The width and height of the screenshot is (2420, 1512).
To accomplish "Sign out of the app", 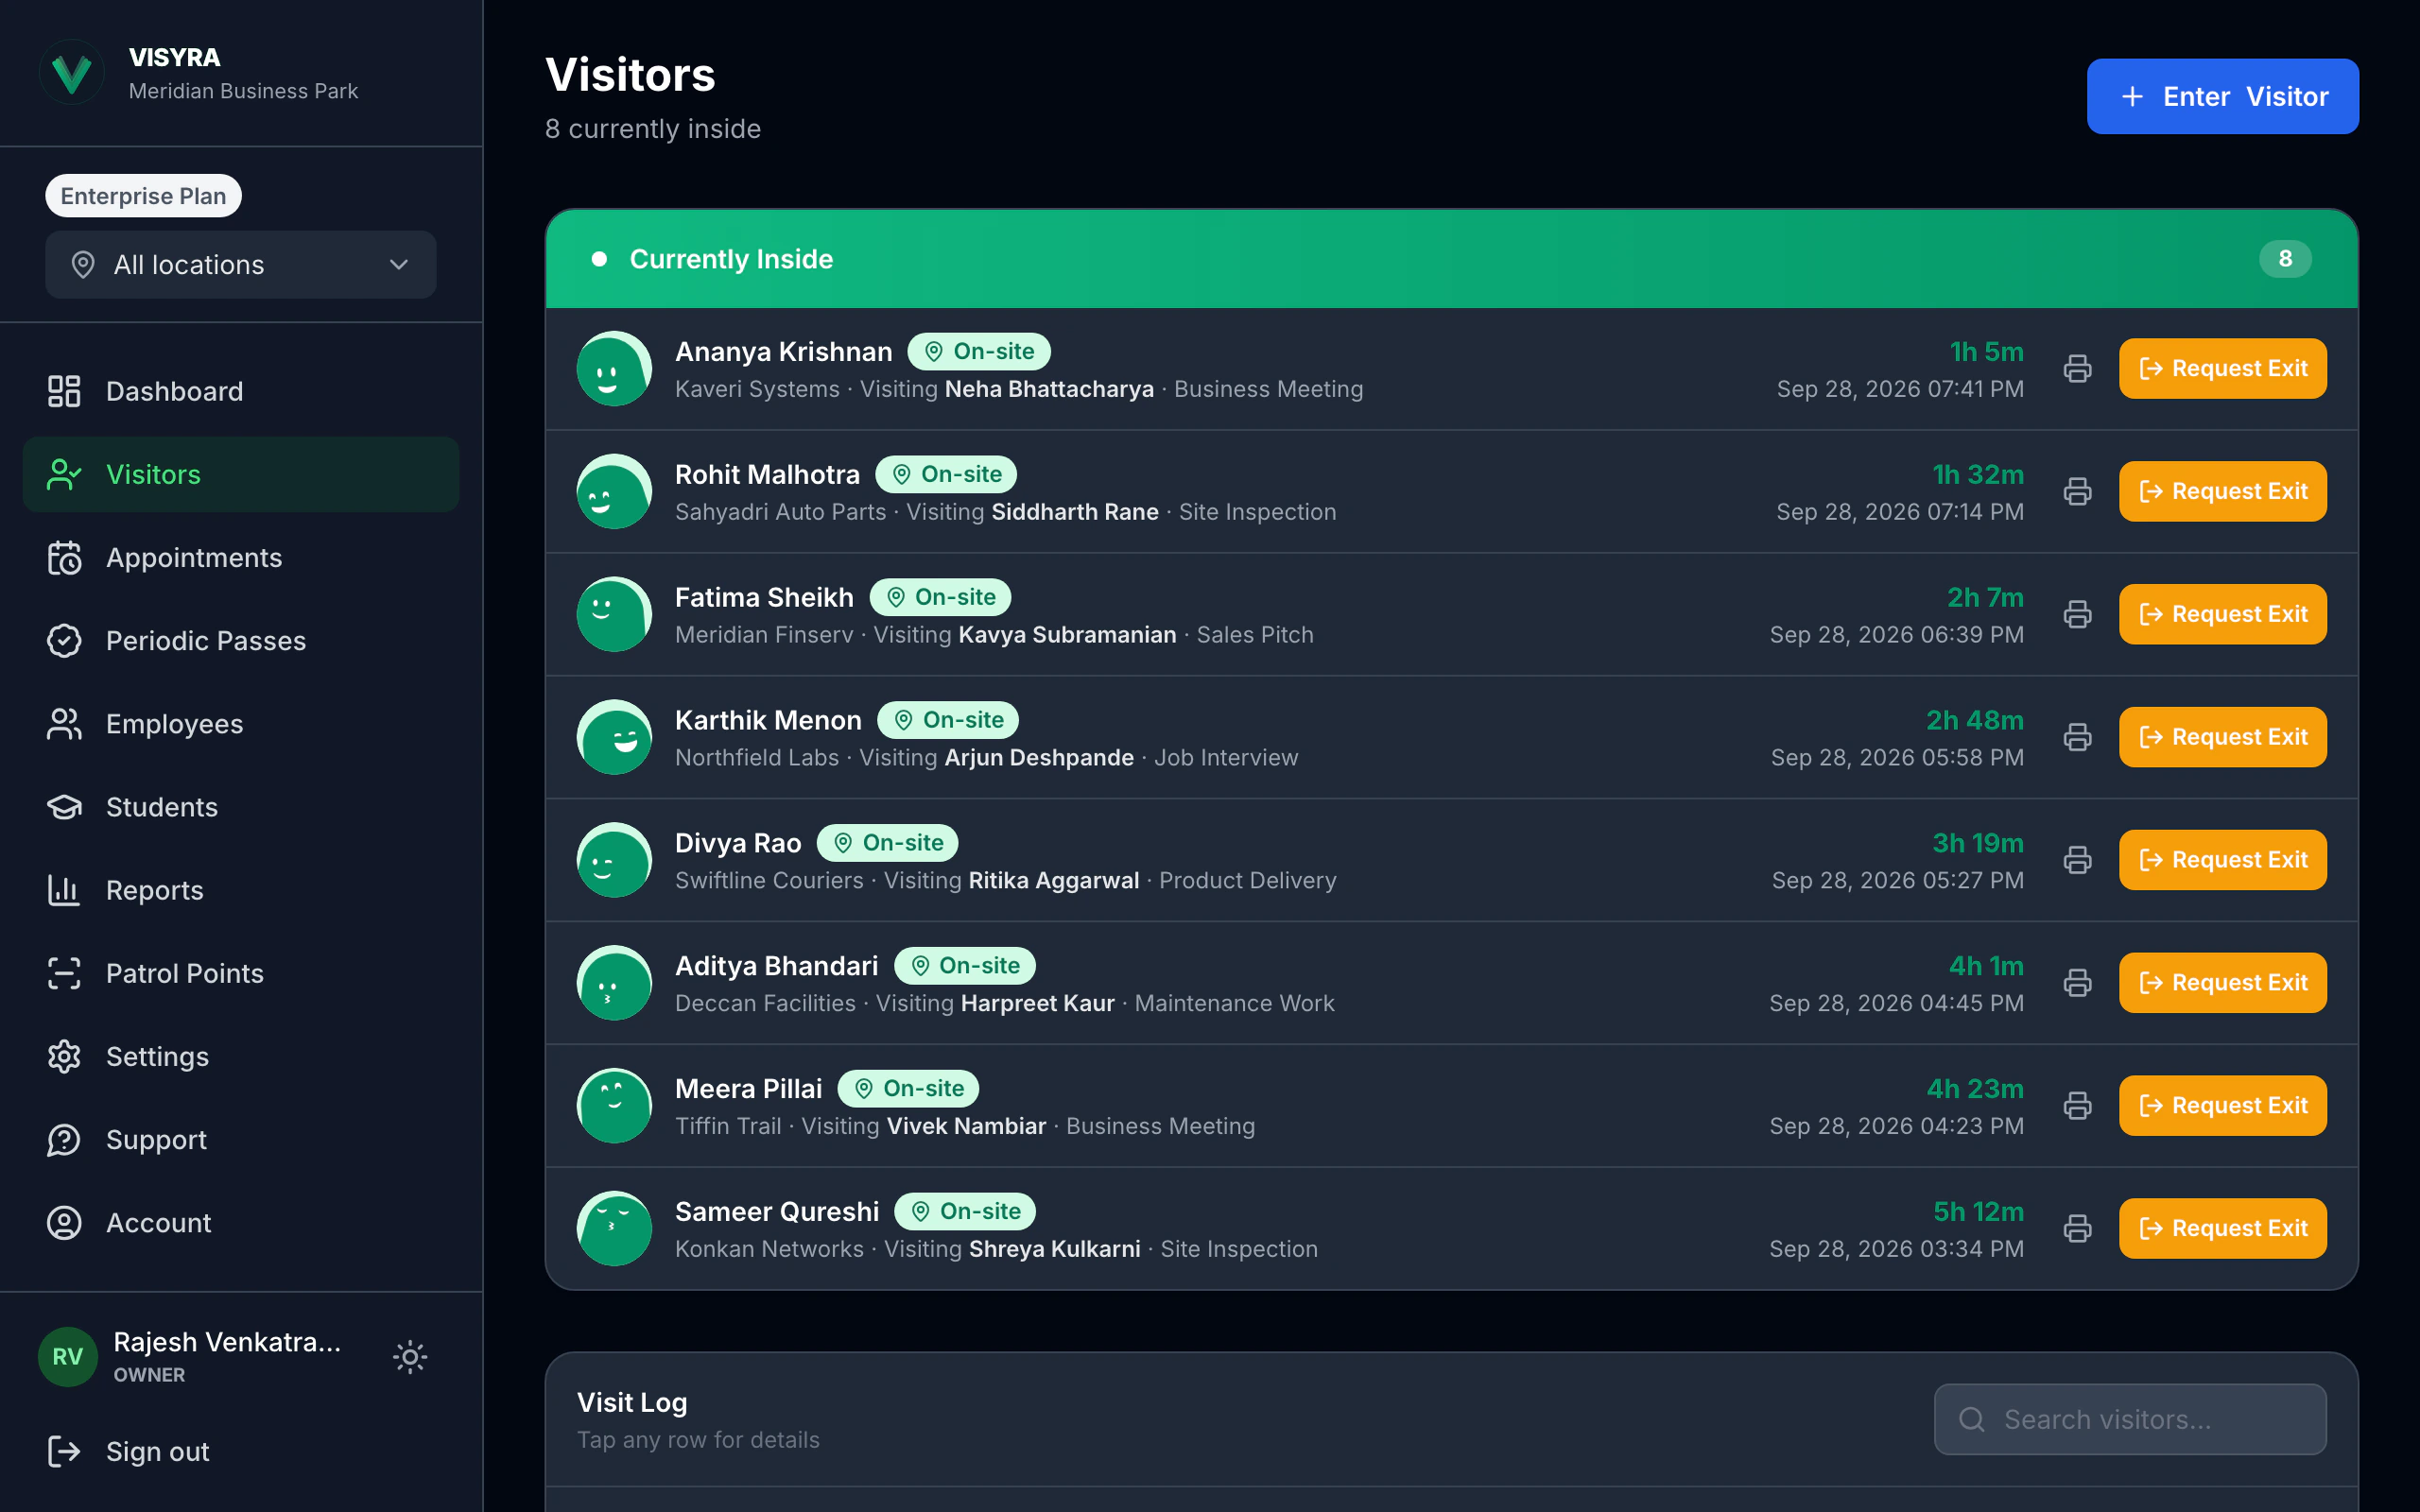I will [x=241, y=1452].
